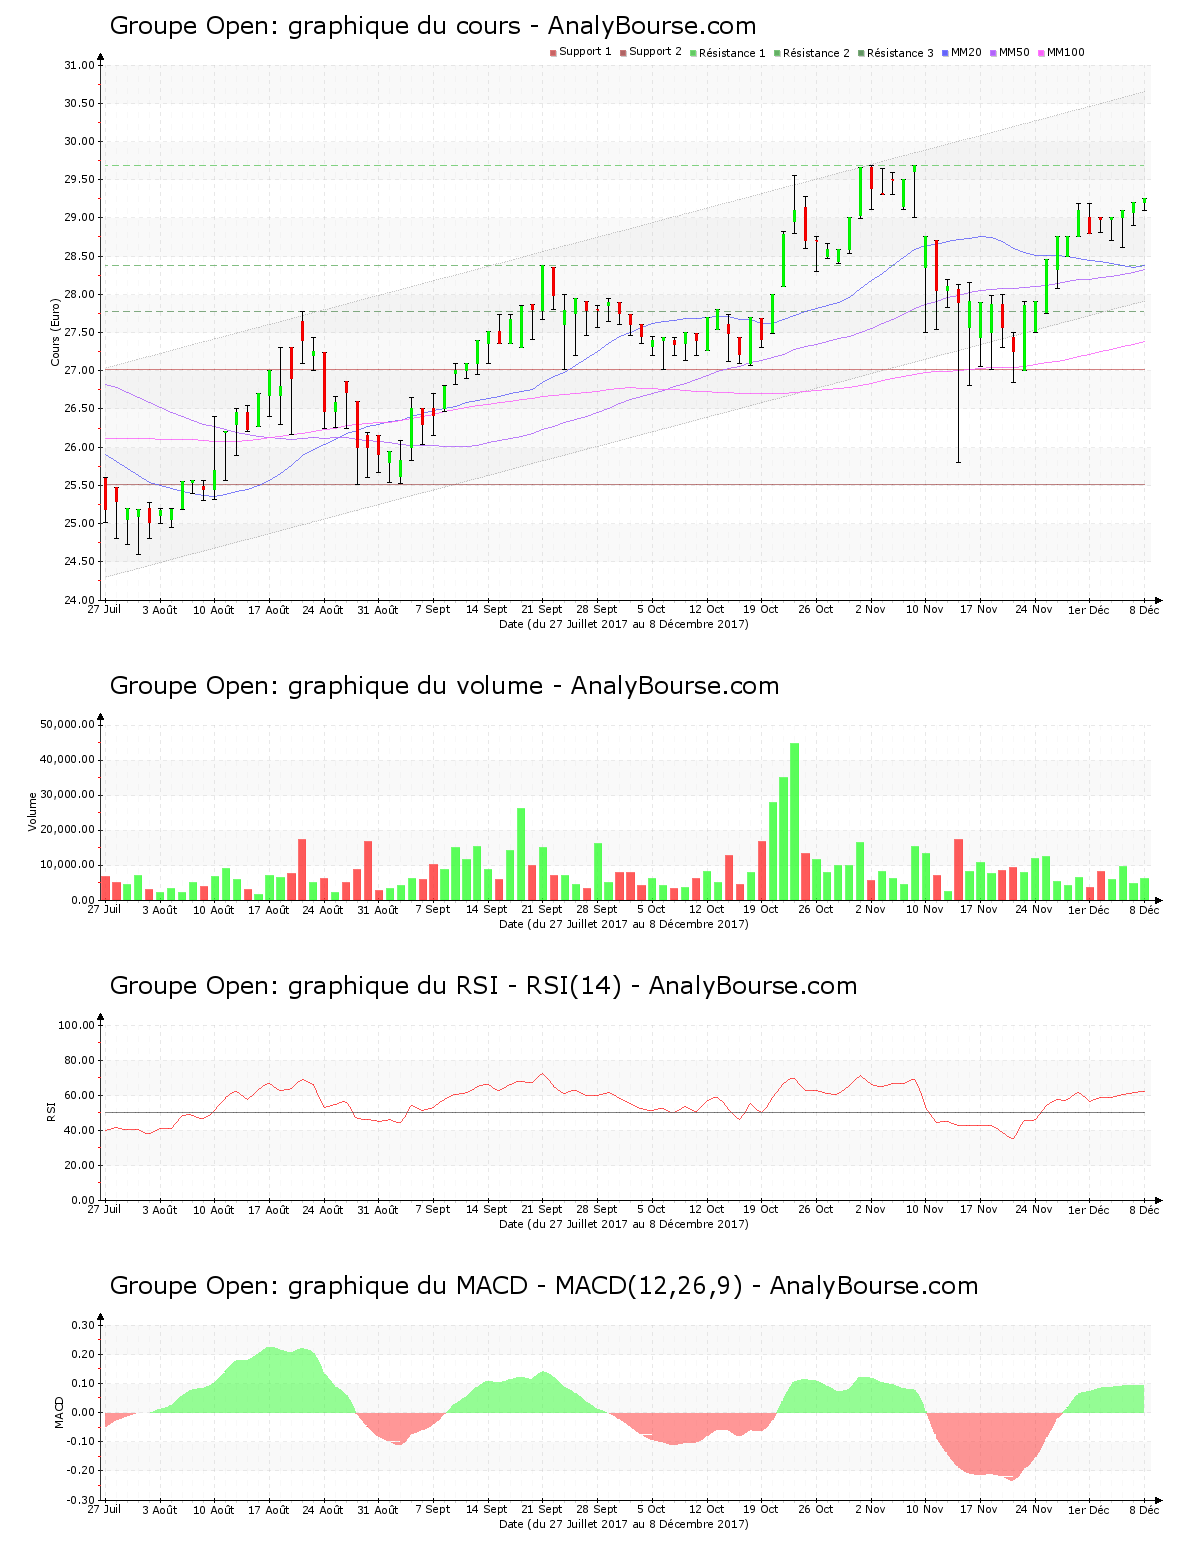
Task: Click the 40.00 value on RSI axis
Action: point(79,1131)
